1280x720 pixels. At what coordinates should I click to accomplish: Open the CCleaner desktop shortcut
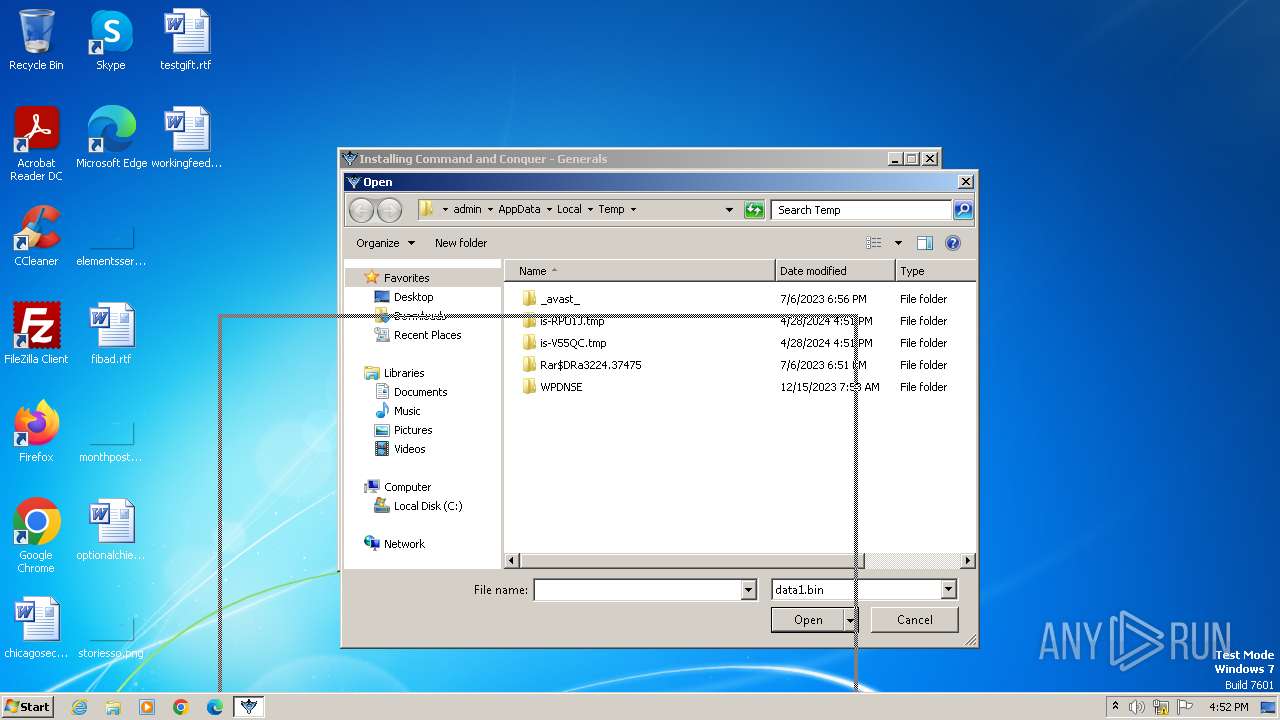36,236
